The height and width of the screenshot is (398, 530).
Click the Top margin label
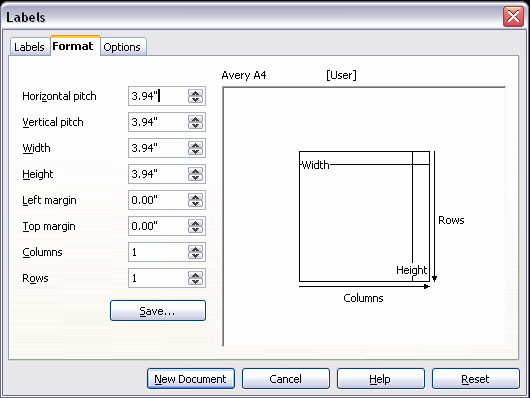pos(49,226)
